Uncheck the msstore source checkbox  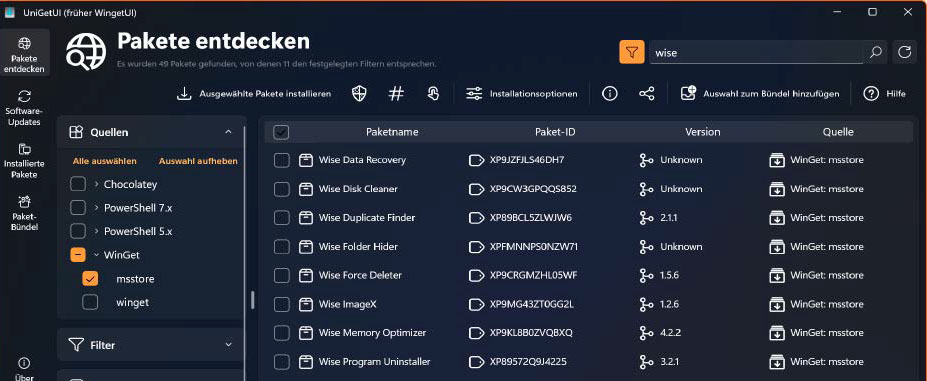click(90, 279)
